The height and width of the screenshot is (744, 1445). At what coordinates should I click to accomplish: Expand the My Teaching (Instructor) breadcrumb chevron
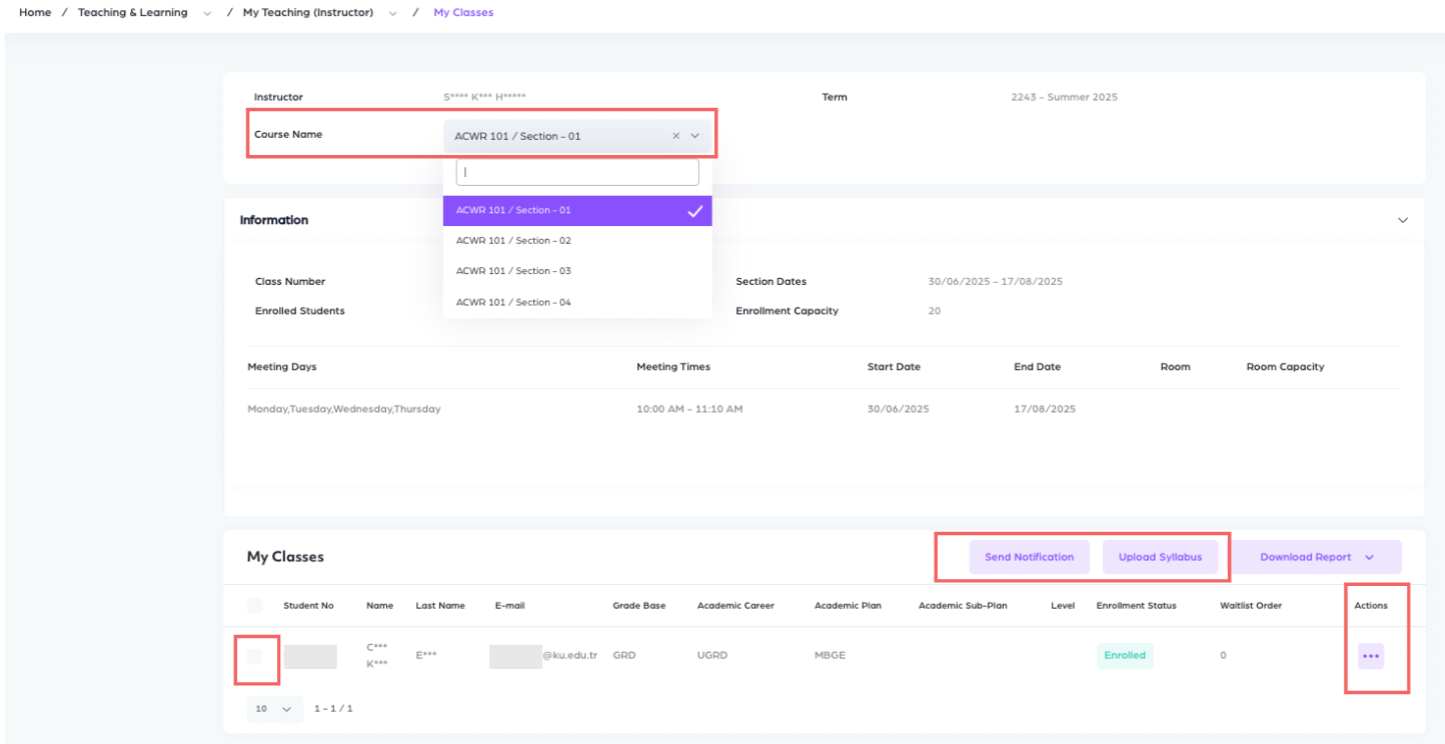click(392, 13)
